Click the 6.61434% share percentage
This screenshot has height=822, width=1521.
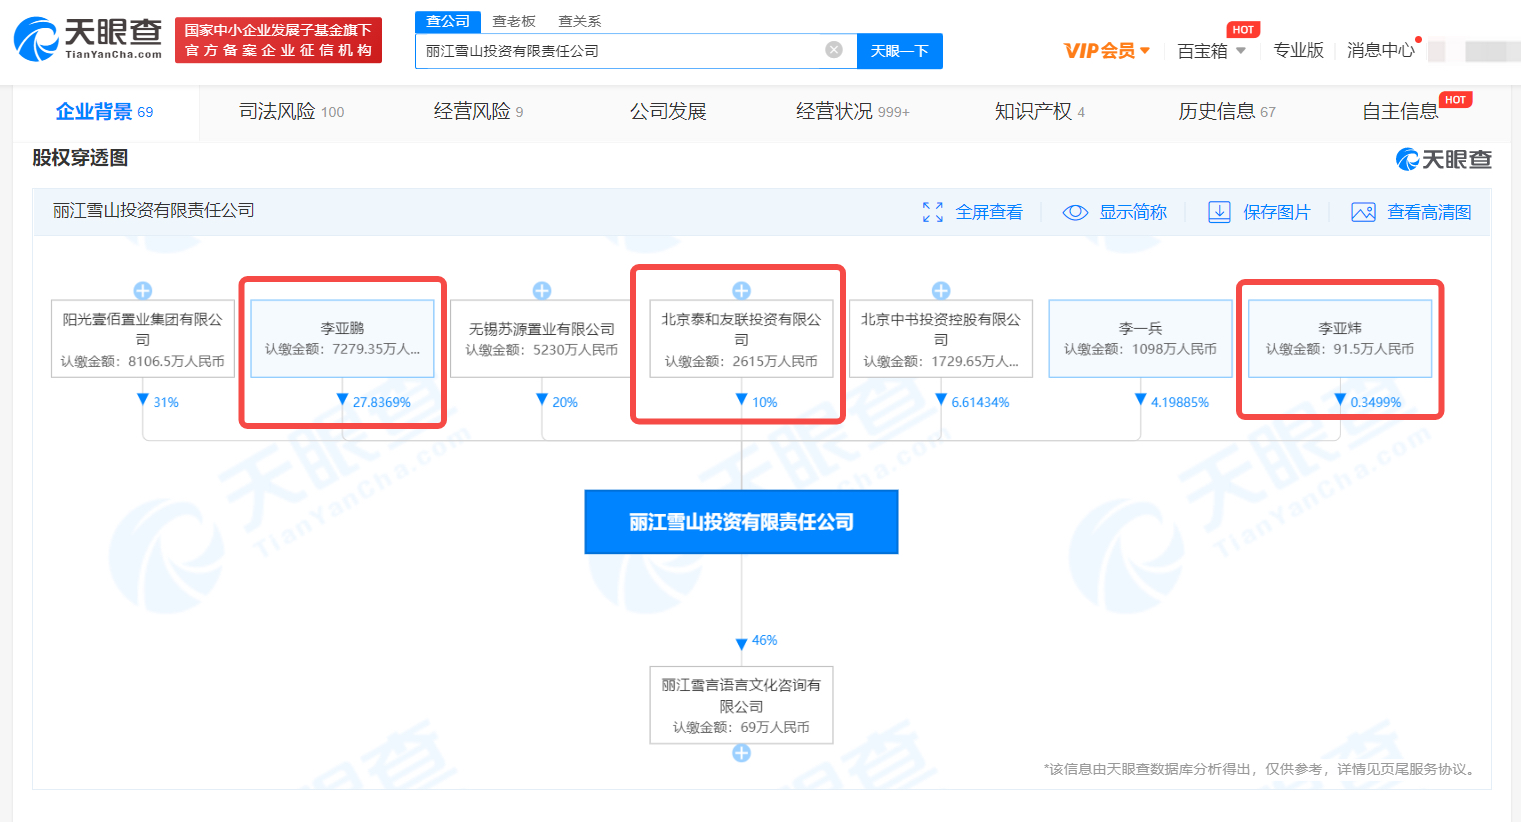pyautogui.click(x=980, y=402)
